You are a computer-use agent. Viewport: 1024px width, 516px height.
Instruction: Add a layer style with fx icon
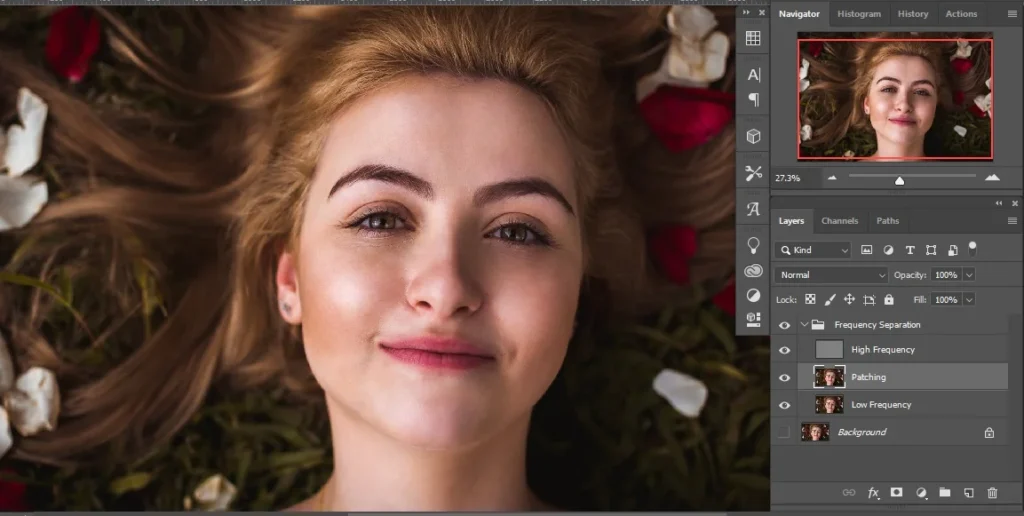click(x=873, y=493)
